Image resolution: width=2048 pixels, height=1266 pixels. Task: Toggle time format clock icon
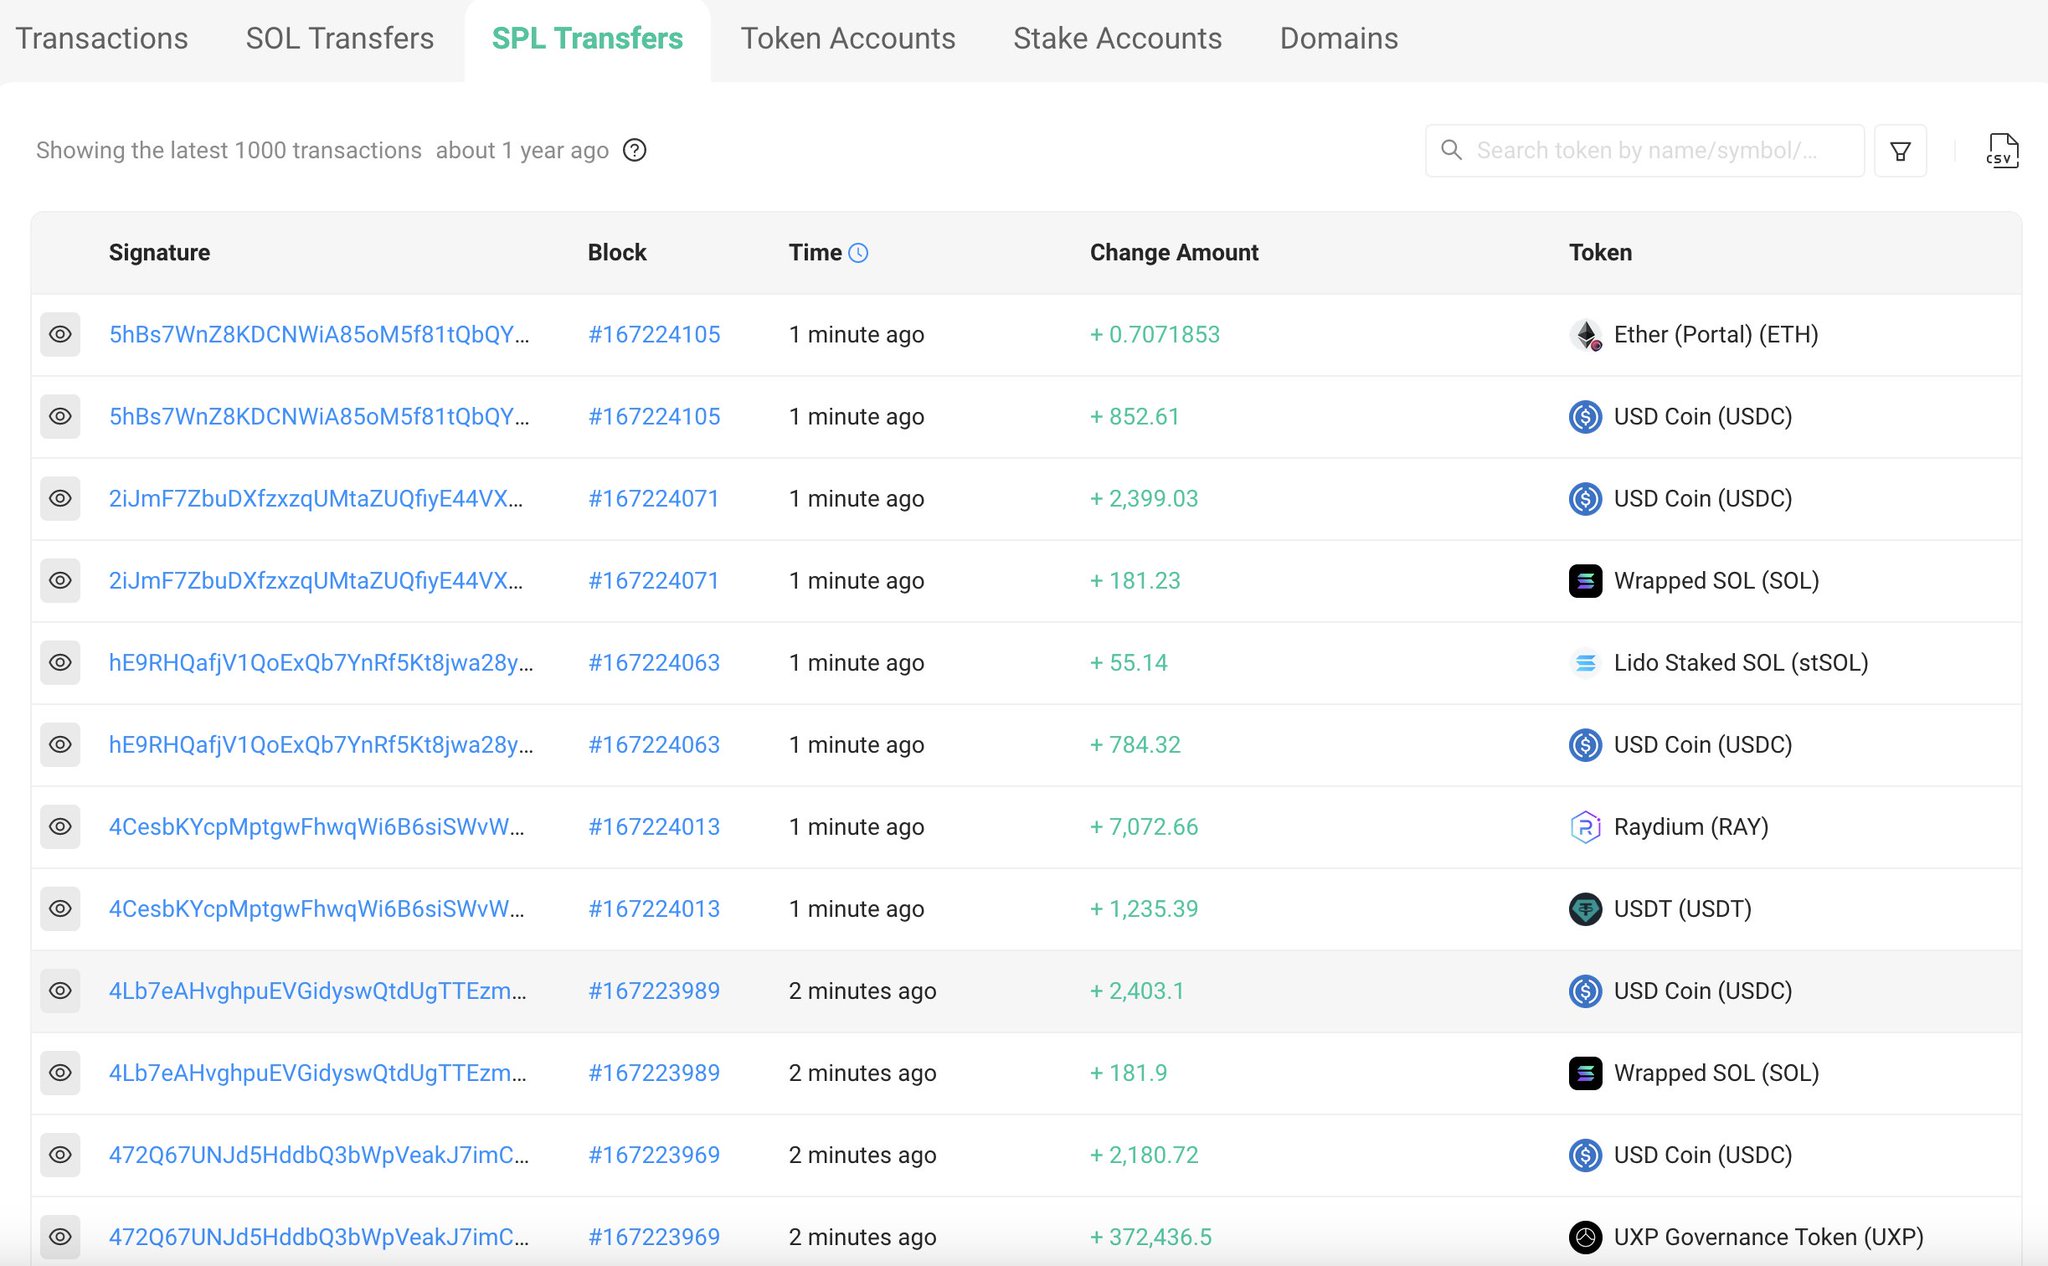[858, 253]
